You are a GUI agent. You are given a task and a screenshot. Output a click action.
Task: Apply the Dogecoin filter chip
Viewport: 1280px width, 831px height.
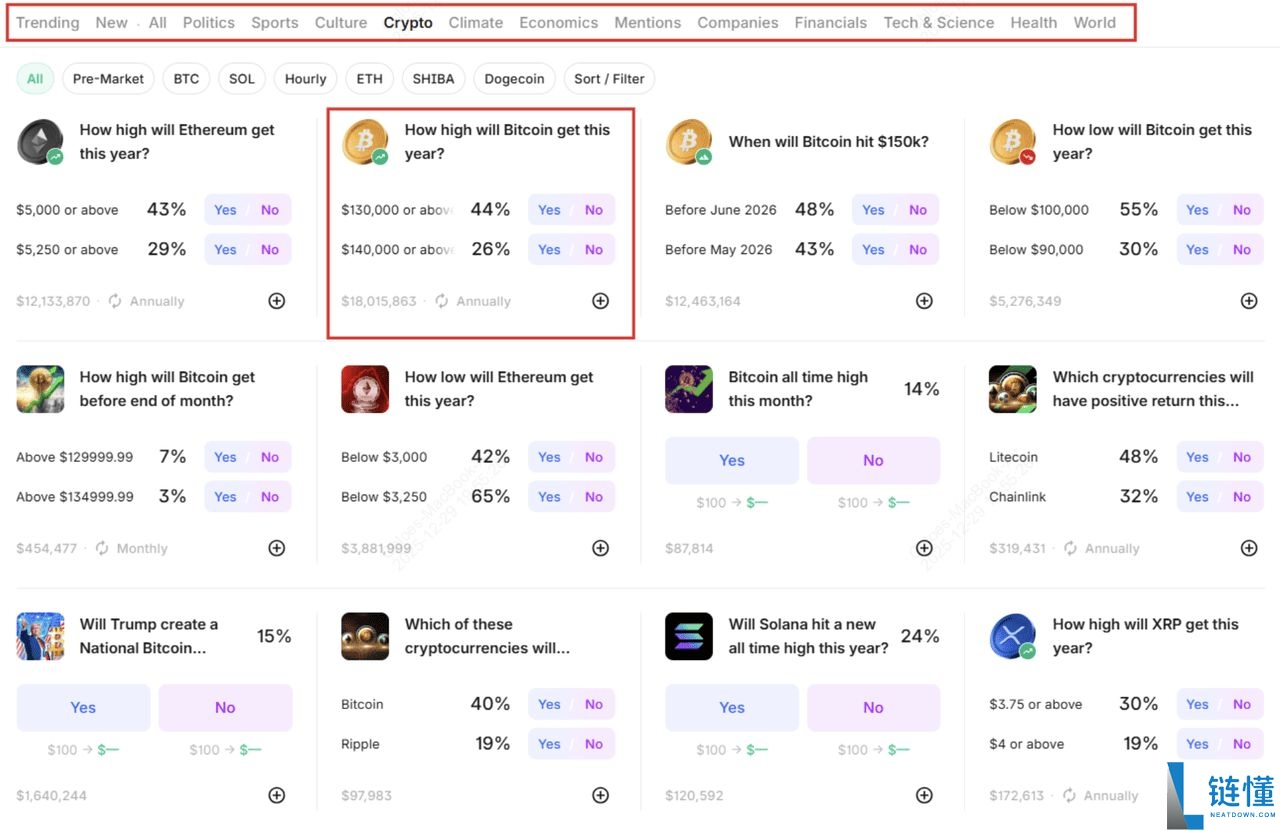pyautogui.click(x=515, y=78)
